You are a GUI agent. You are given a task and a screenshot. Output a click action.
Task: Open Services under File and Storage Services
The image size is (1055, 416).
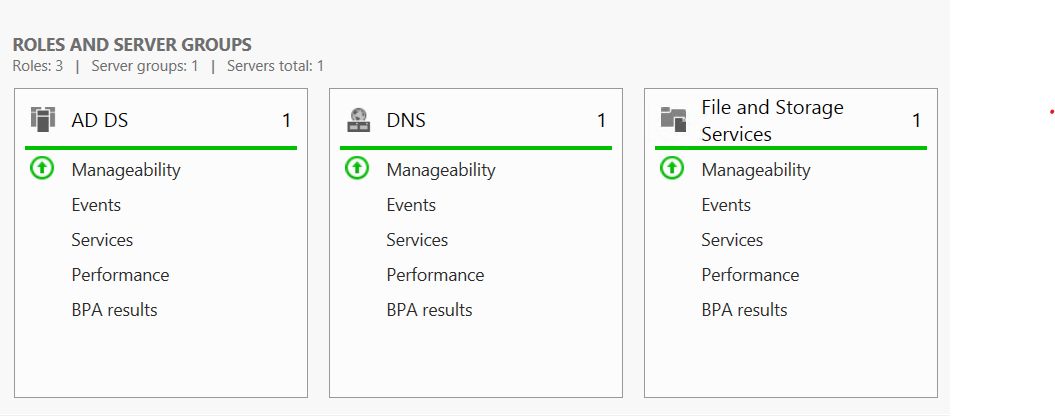pyautogui.click(x=732, y=240)
